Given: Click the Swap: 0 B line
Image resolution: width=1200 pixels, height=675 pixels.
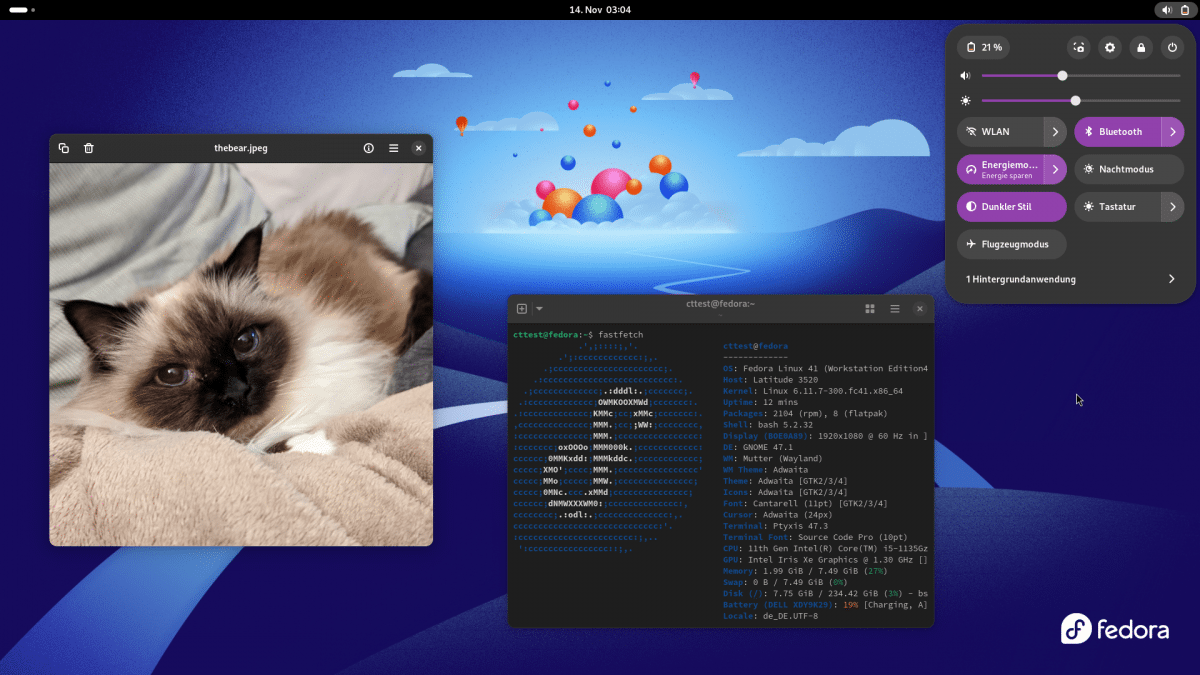Looking at the screenshot, I should point(785,582).
